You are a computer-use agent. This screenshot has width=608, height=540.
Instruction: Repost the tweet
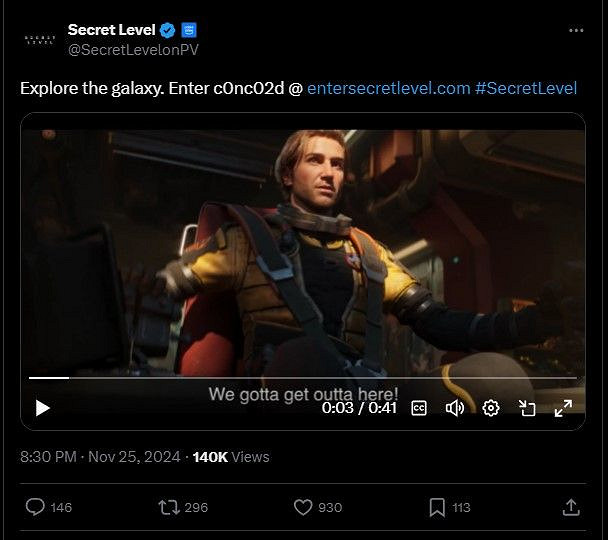(169, 507)
